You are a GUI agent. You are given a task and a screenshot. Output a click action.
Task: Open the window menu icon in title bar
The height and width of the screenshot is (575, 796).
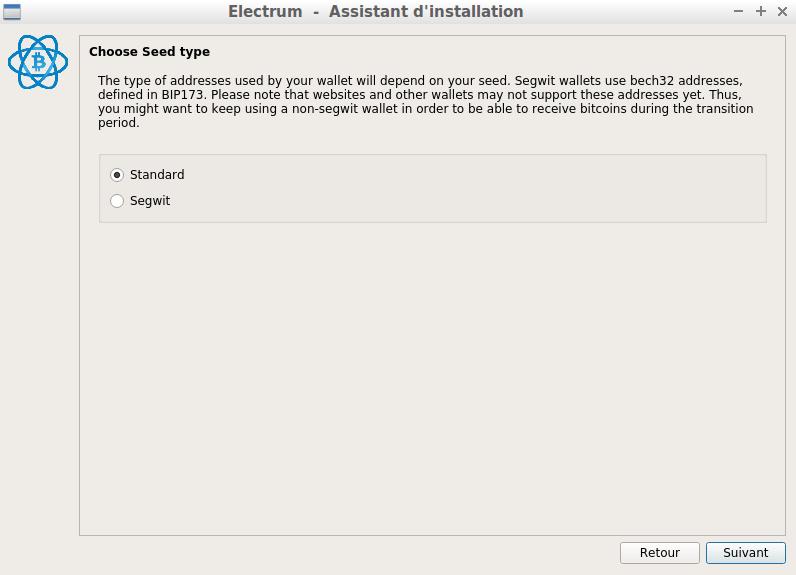[12, 12]
